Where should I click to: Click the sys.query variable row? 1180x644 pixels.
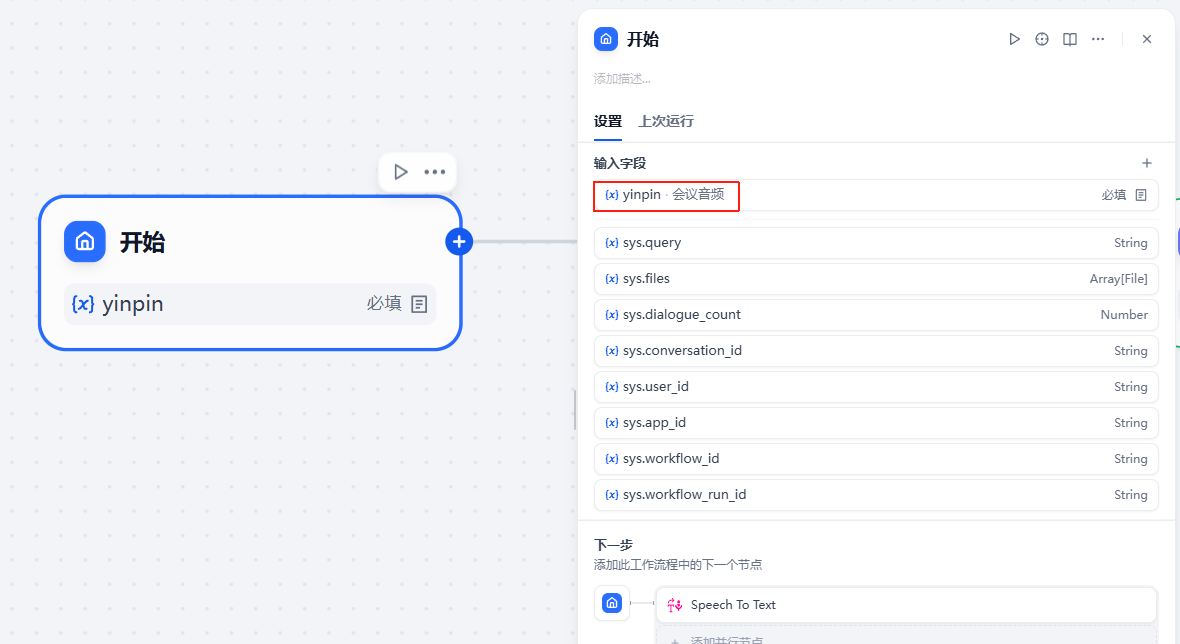(x=875, y=243)
